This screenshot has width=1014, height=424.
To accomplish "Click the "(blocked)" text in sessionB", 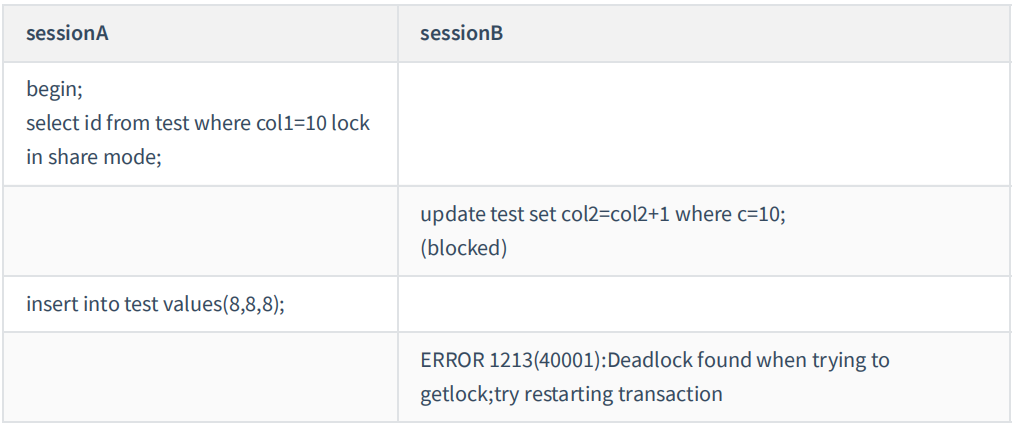I will tap(463, 248).
